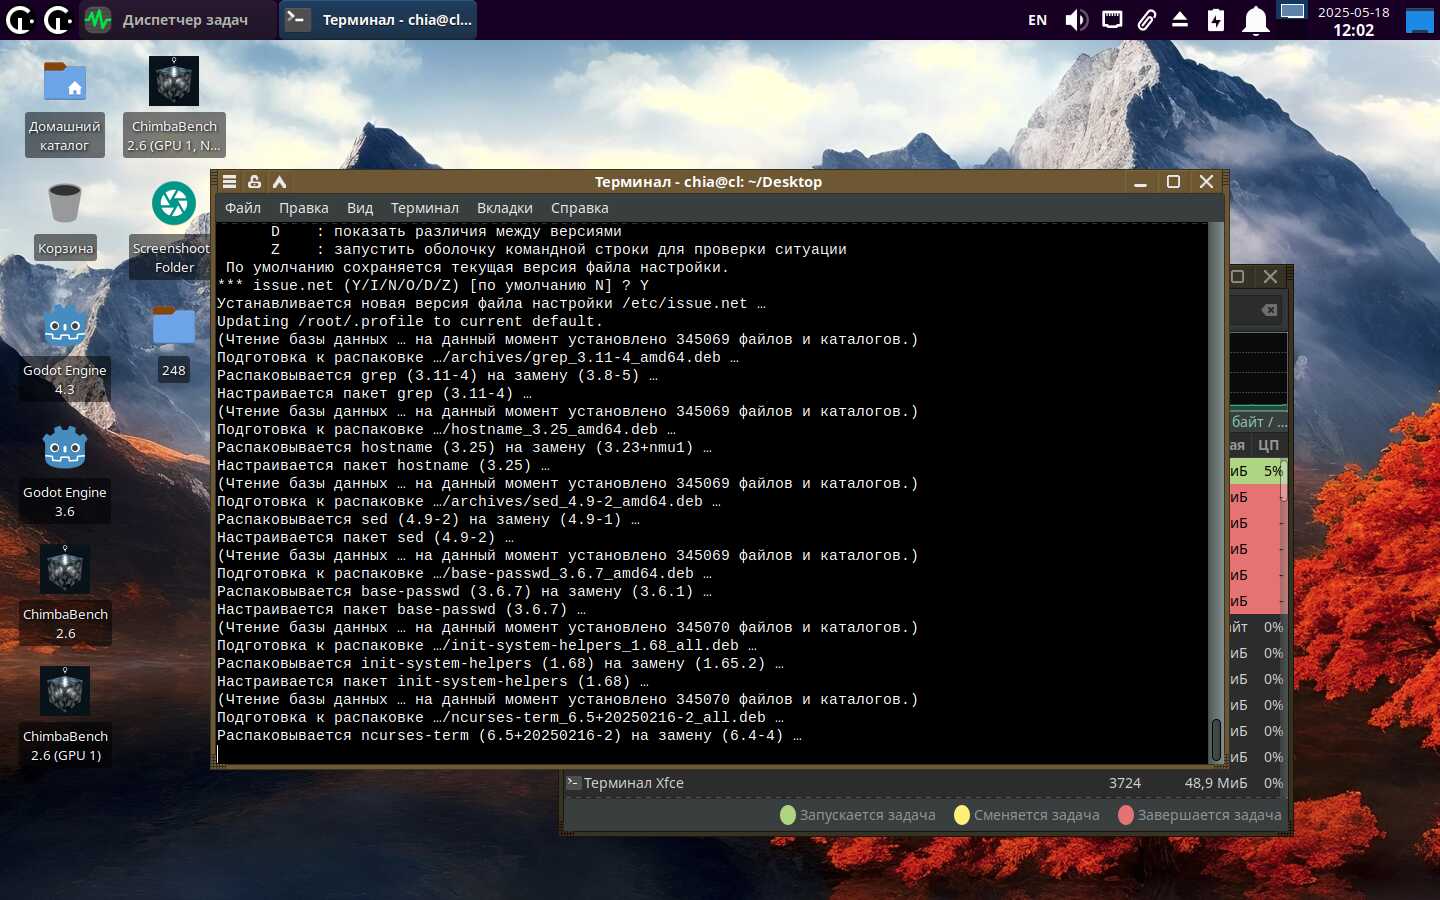Open the Файл menu in terminal
Image resolution: width=1440 pixels, height=900 pixels.
[243, 208]
